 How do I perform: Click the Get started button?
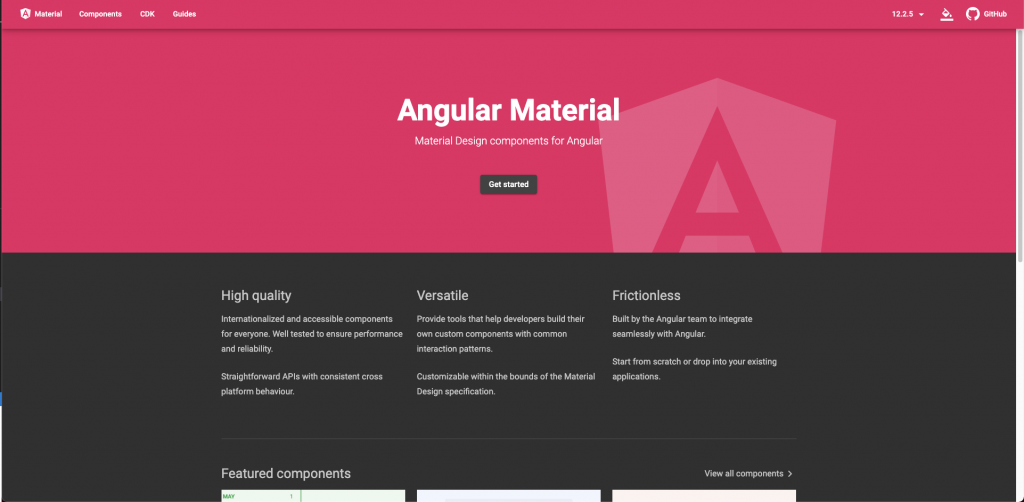pos(509,185)
